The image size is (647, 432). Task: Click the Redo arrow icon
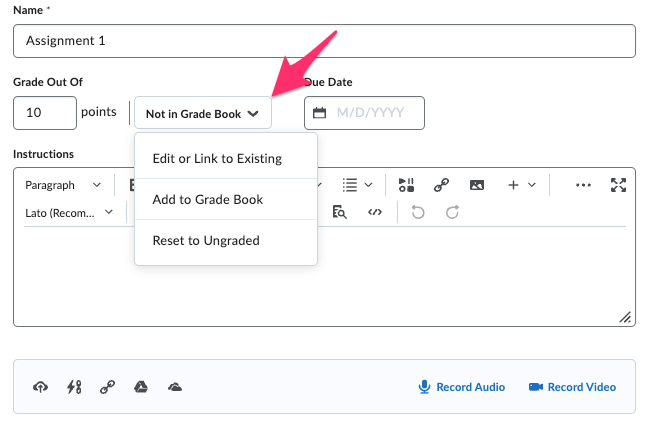(452, 212)
